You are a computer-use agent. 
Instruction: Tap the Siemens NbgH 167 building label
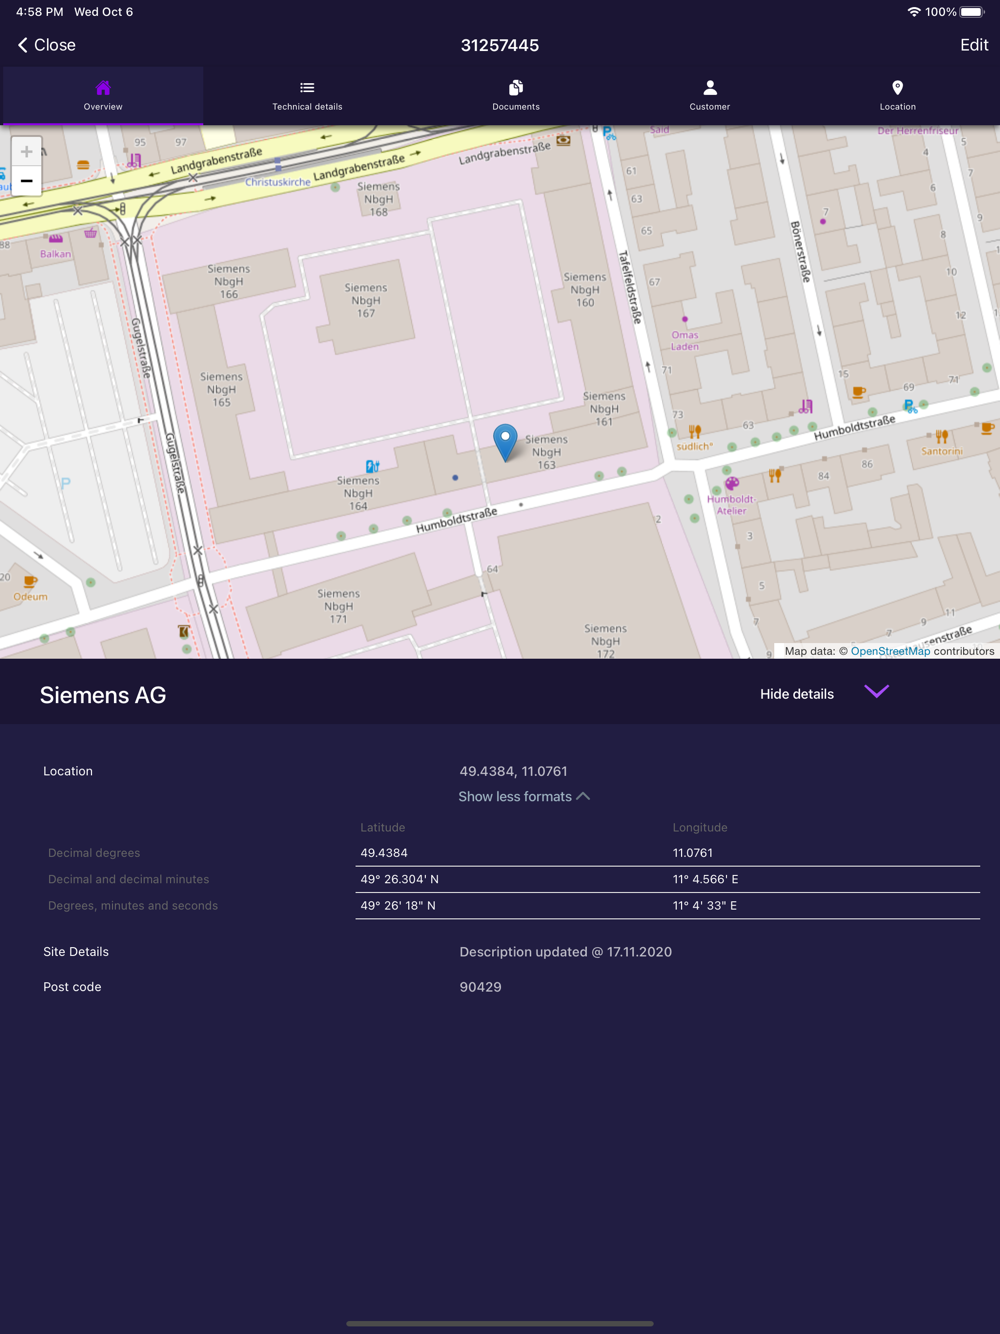(x=366, y=300)
